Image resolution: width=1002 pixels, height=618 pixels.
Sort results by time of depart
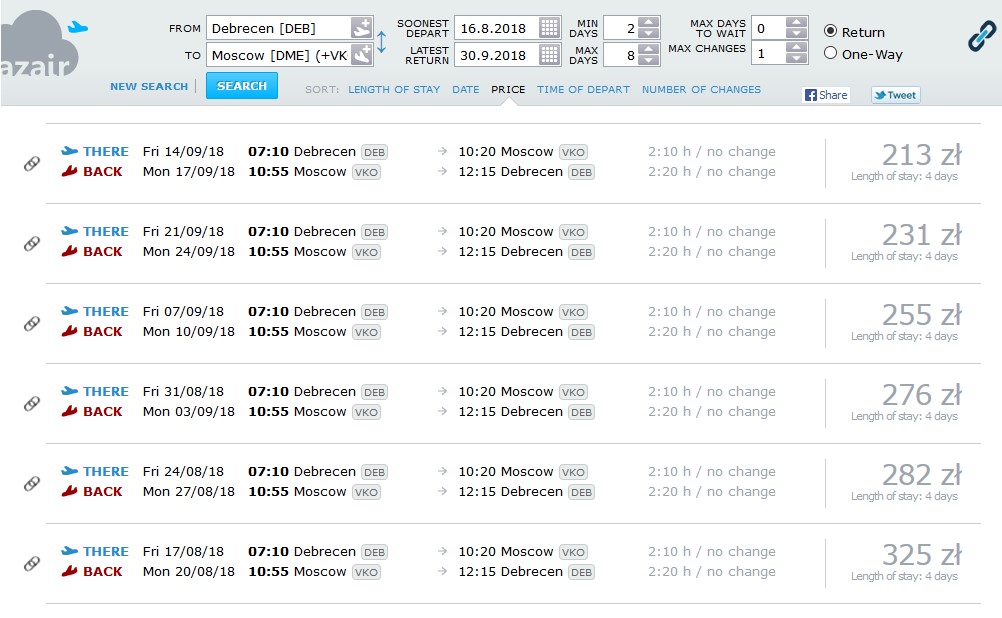point(583,89)
